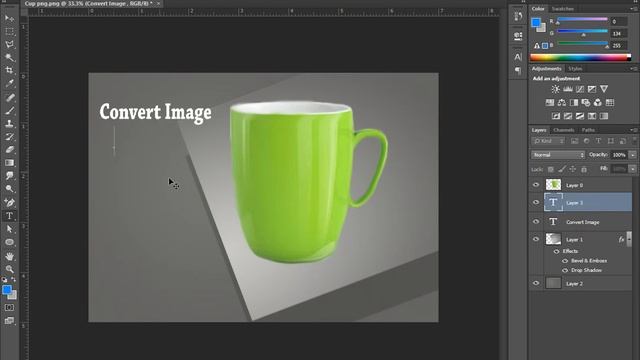Collapse Layer 1 effects list arrow
The width and height of the screenshot is (640, 360).
(629, 239)
